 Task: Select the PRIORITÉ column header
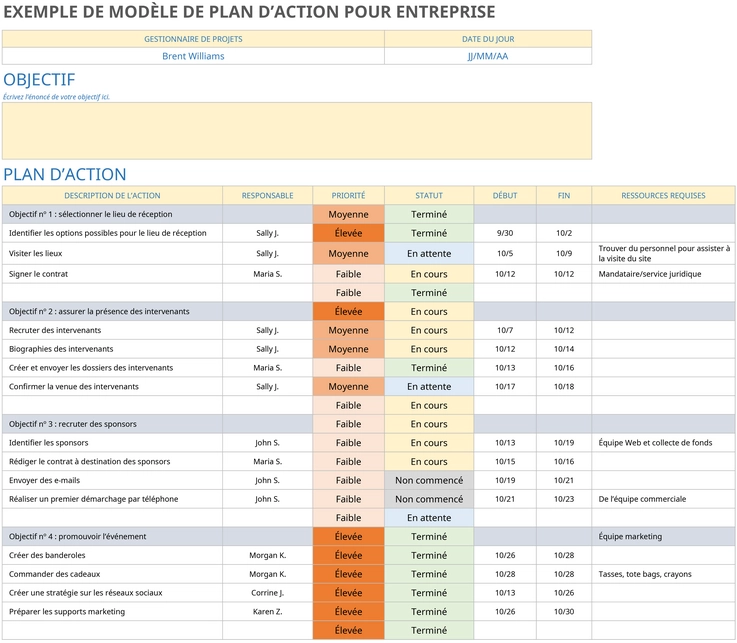[348, 196]
